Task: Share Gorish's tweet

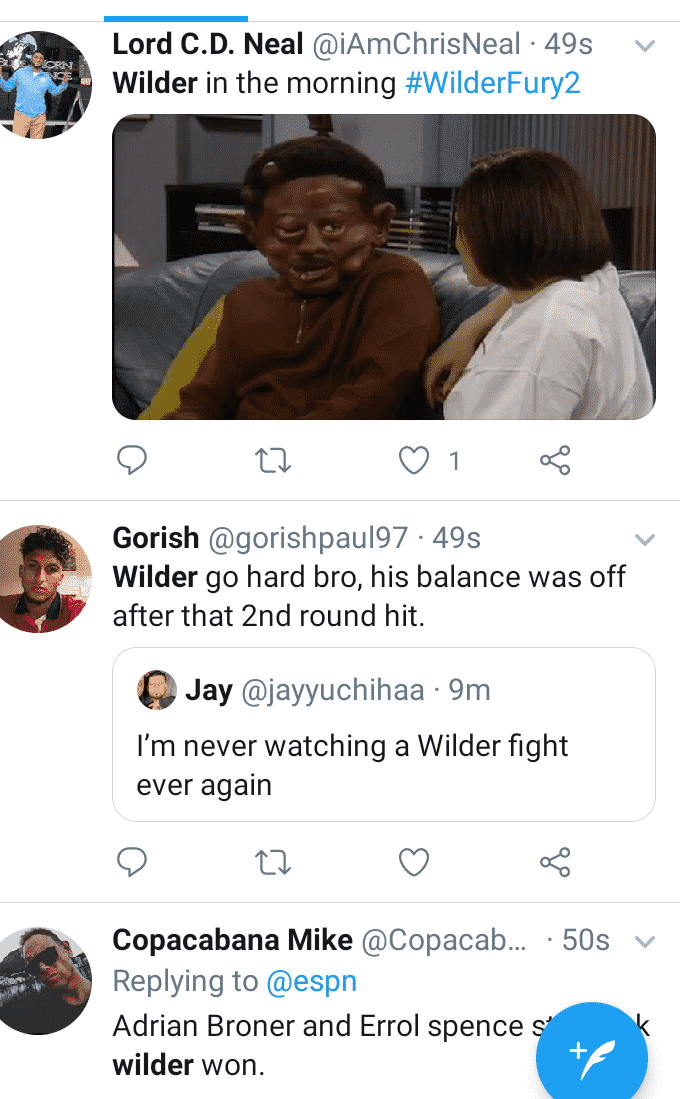Action: click(x=555, y=861)
